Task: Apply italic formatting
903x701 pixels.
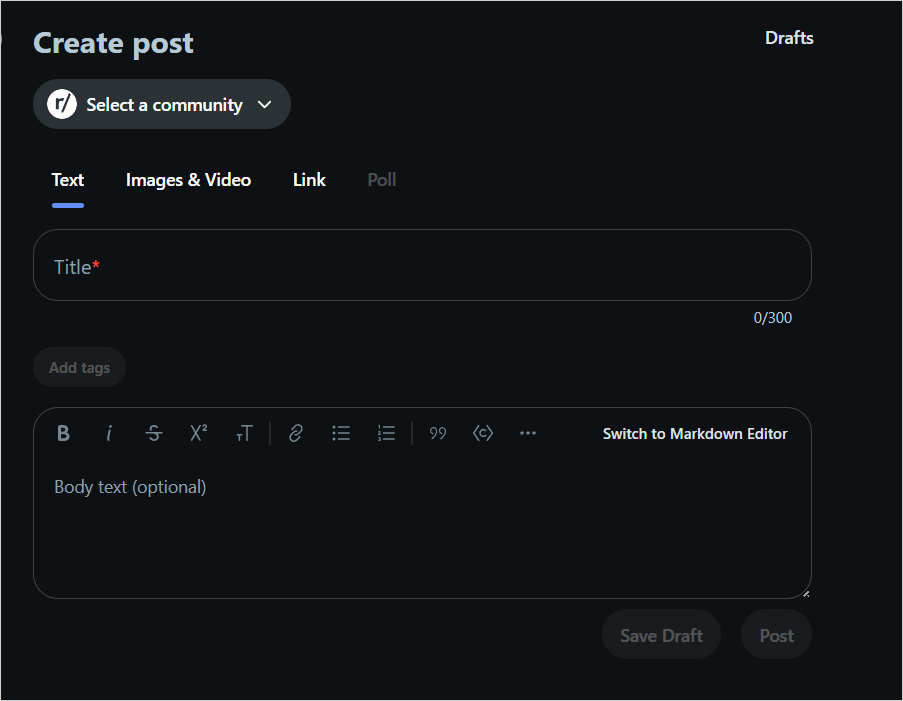Action: point(109,433)
